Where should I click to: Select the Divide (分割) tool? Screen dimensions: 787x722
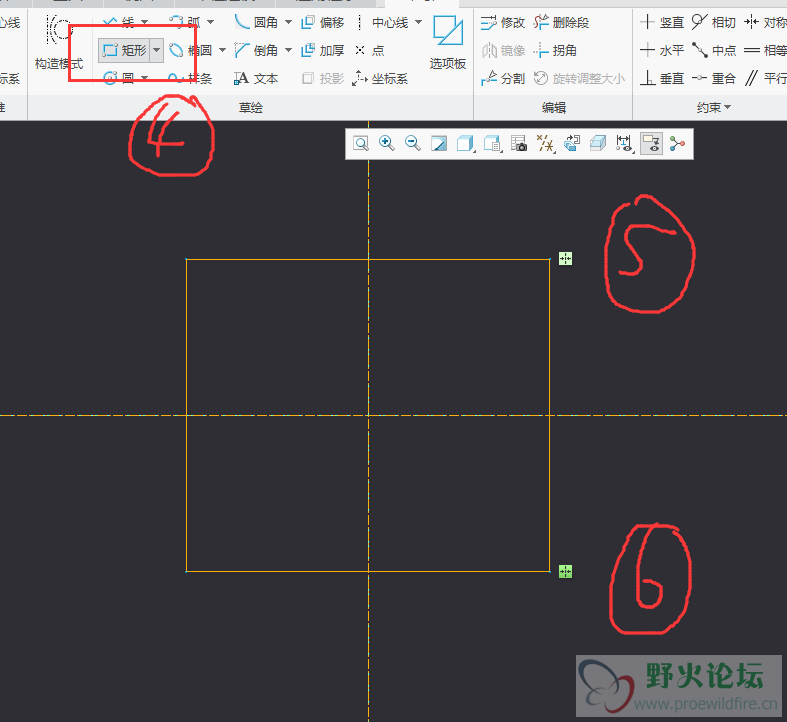pyautogui.click(x=503, y=78)
